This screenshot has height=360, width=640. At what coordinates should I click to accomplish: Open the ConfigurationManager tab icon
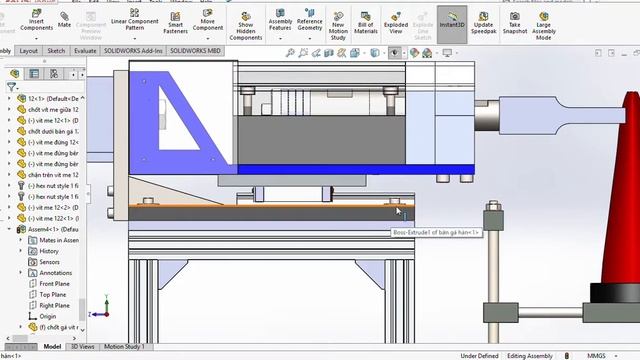[x=53, y=73]
